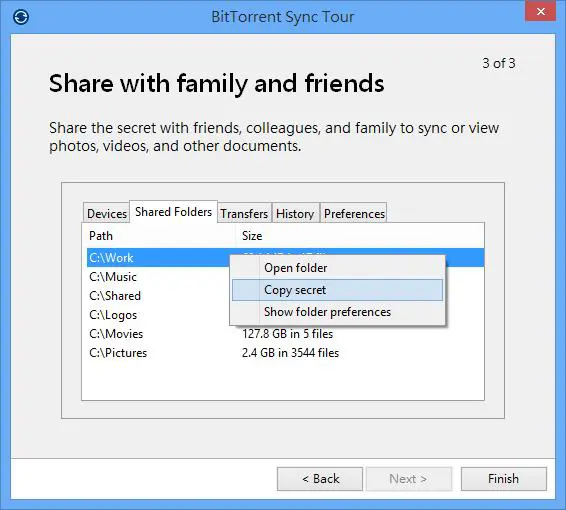
Task: Select the Shared Folders tab
Action: point(174,212)
